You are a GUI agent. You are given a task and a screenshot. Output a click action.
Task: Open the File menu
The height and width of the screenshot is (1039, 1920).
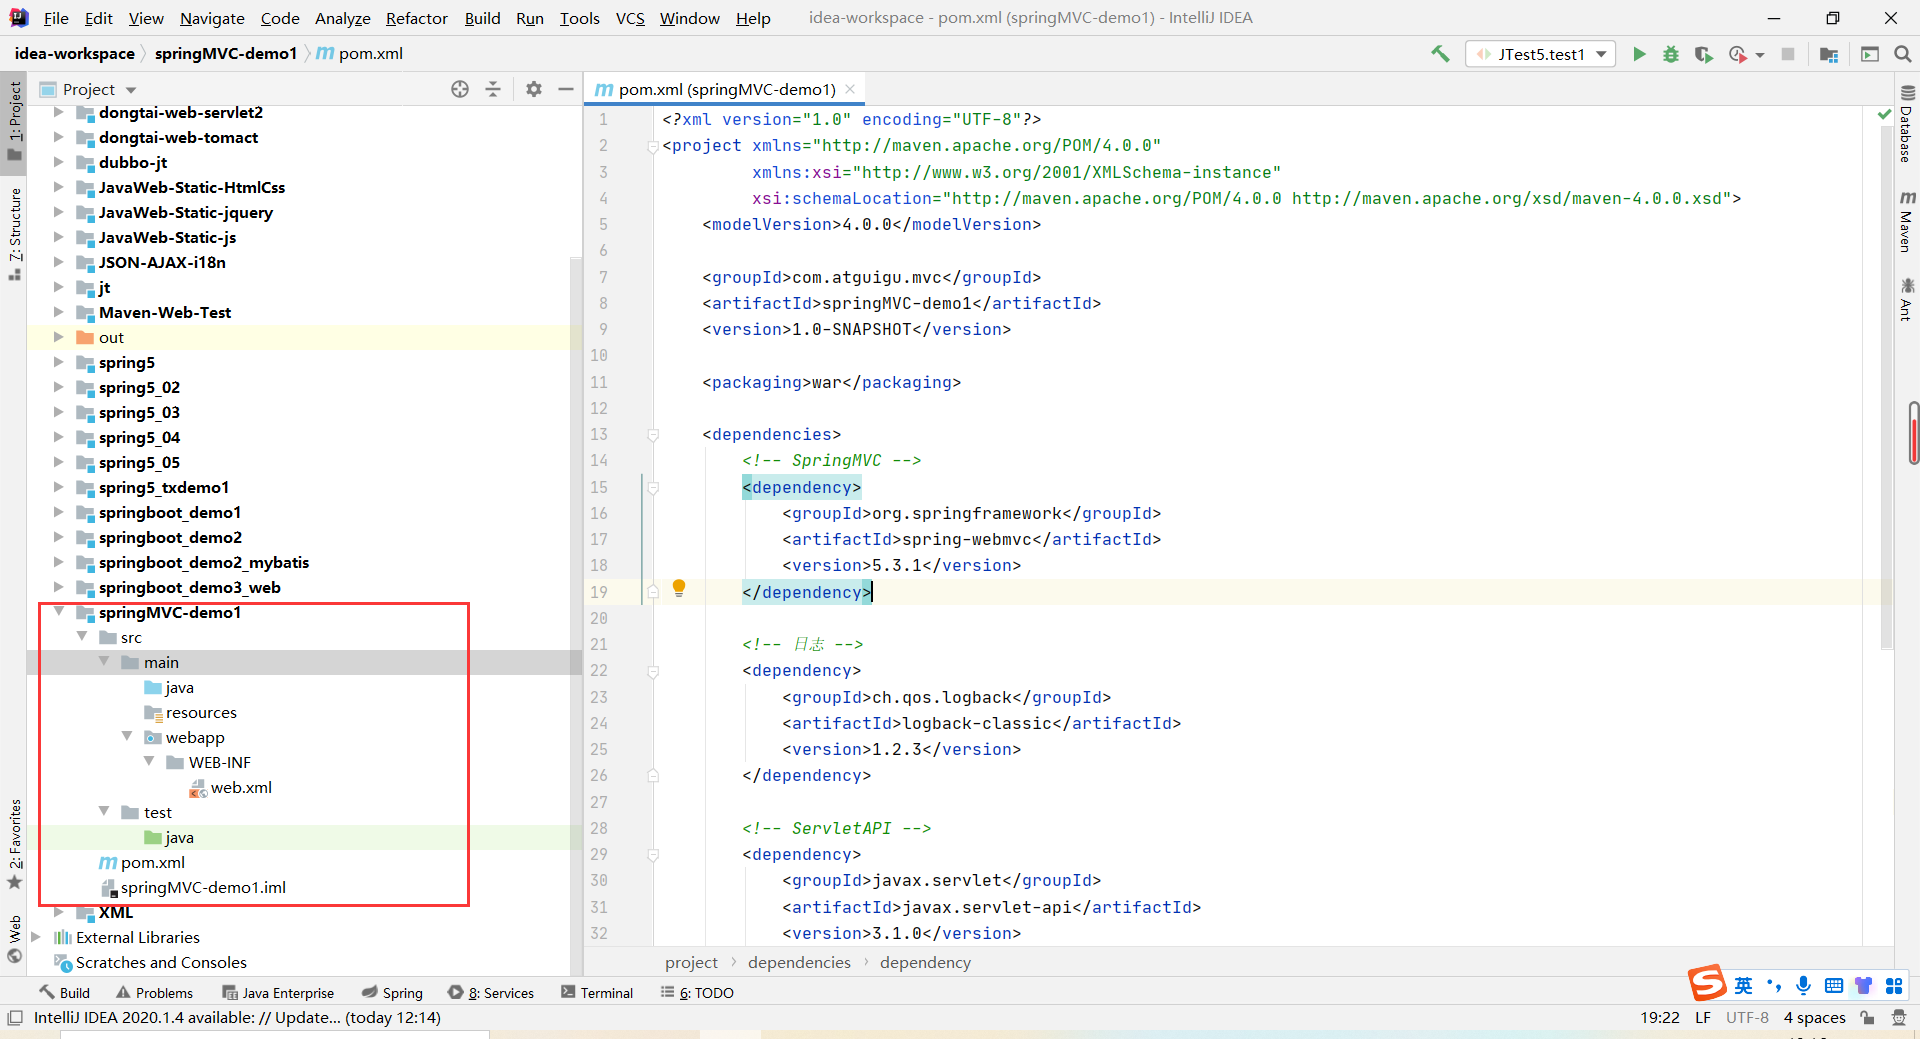point(56,18)
